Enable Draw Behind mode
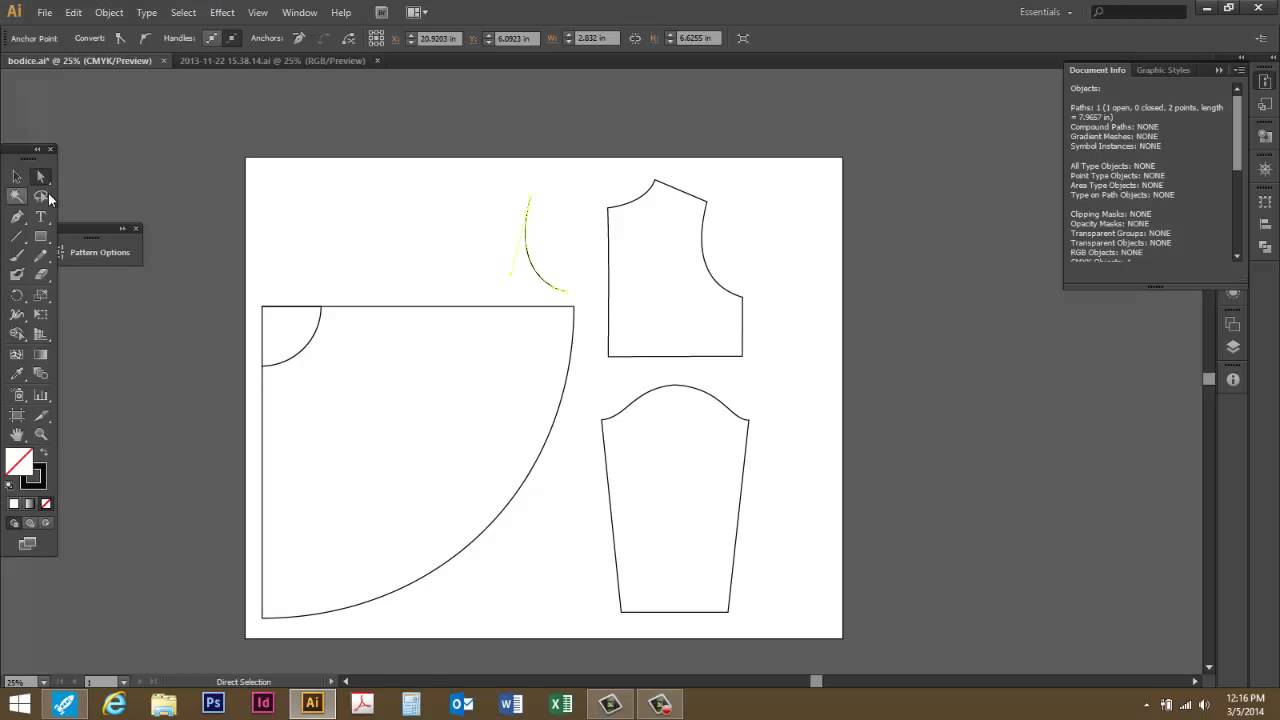This screenshot has width=1280, height=720. (x=30, y=523)
